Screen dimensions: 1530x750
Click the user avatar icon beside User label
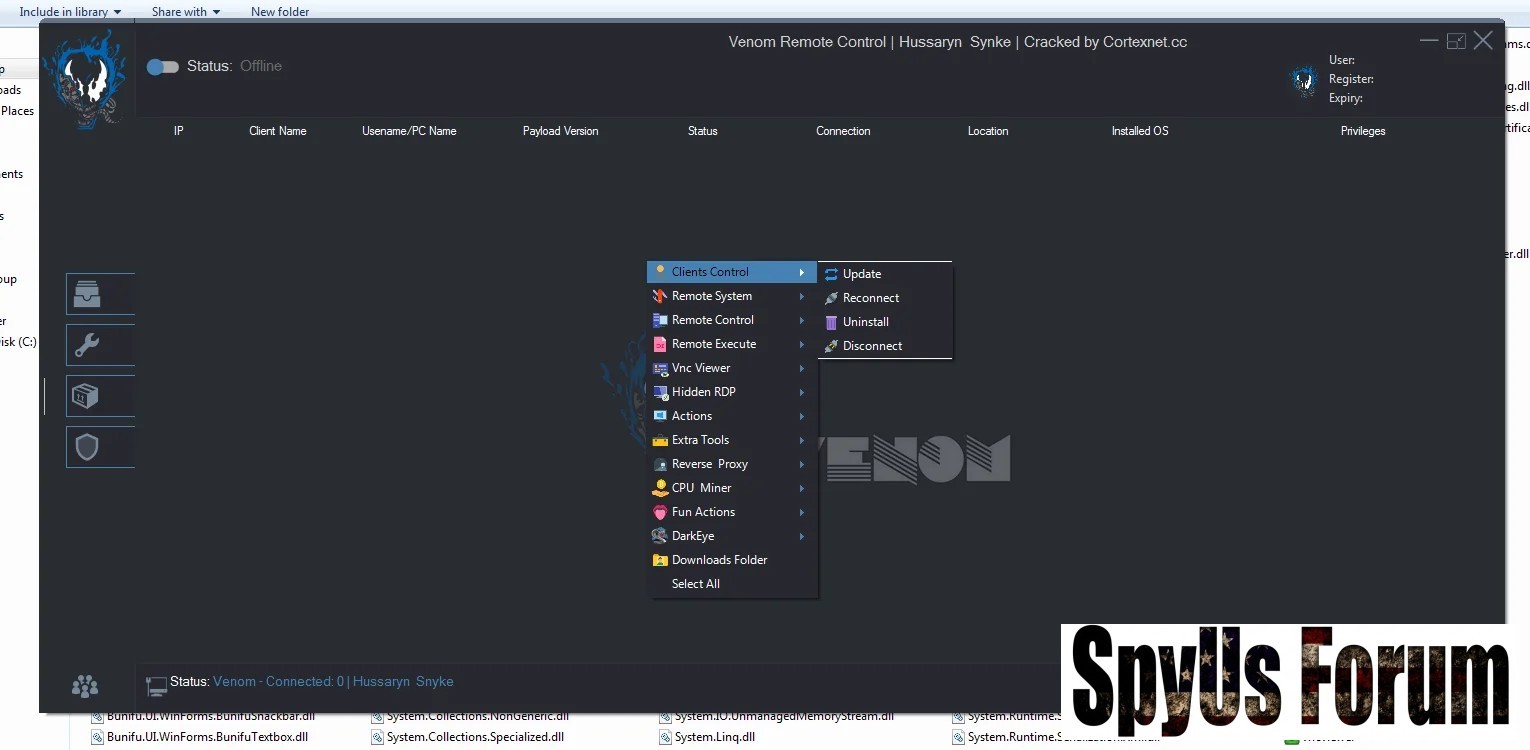tap(1303, 80)
